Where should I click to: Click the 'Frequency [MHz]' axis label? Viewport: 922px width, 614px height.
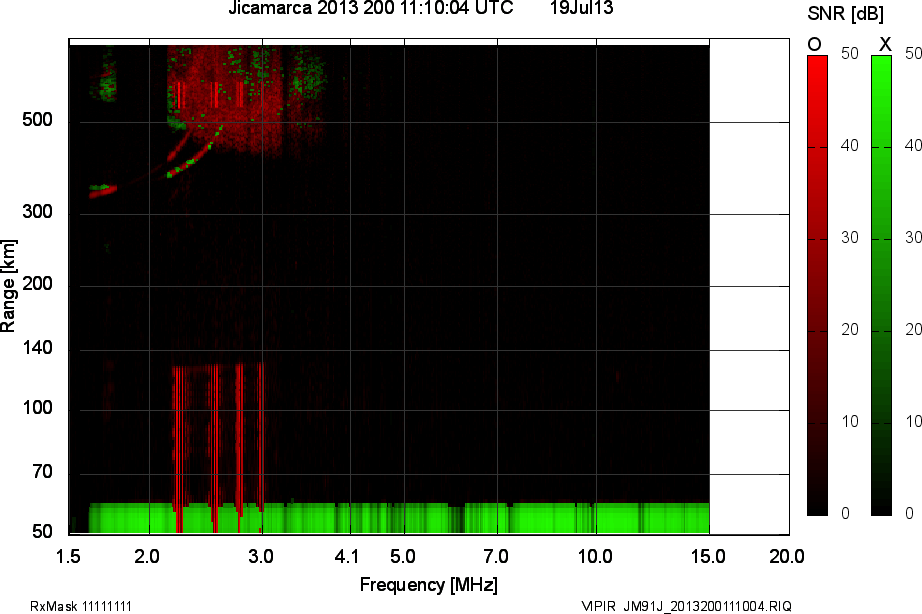(429, 585)
